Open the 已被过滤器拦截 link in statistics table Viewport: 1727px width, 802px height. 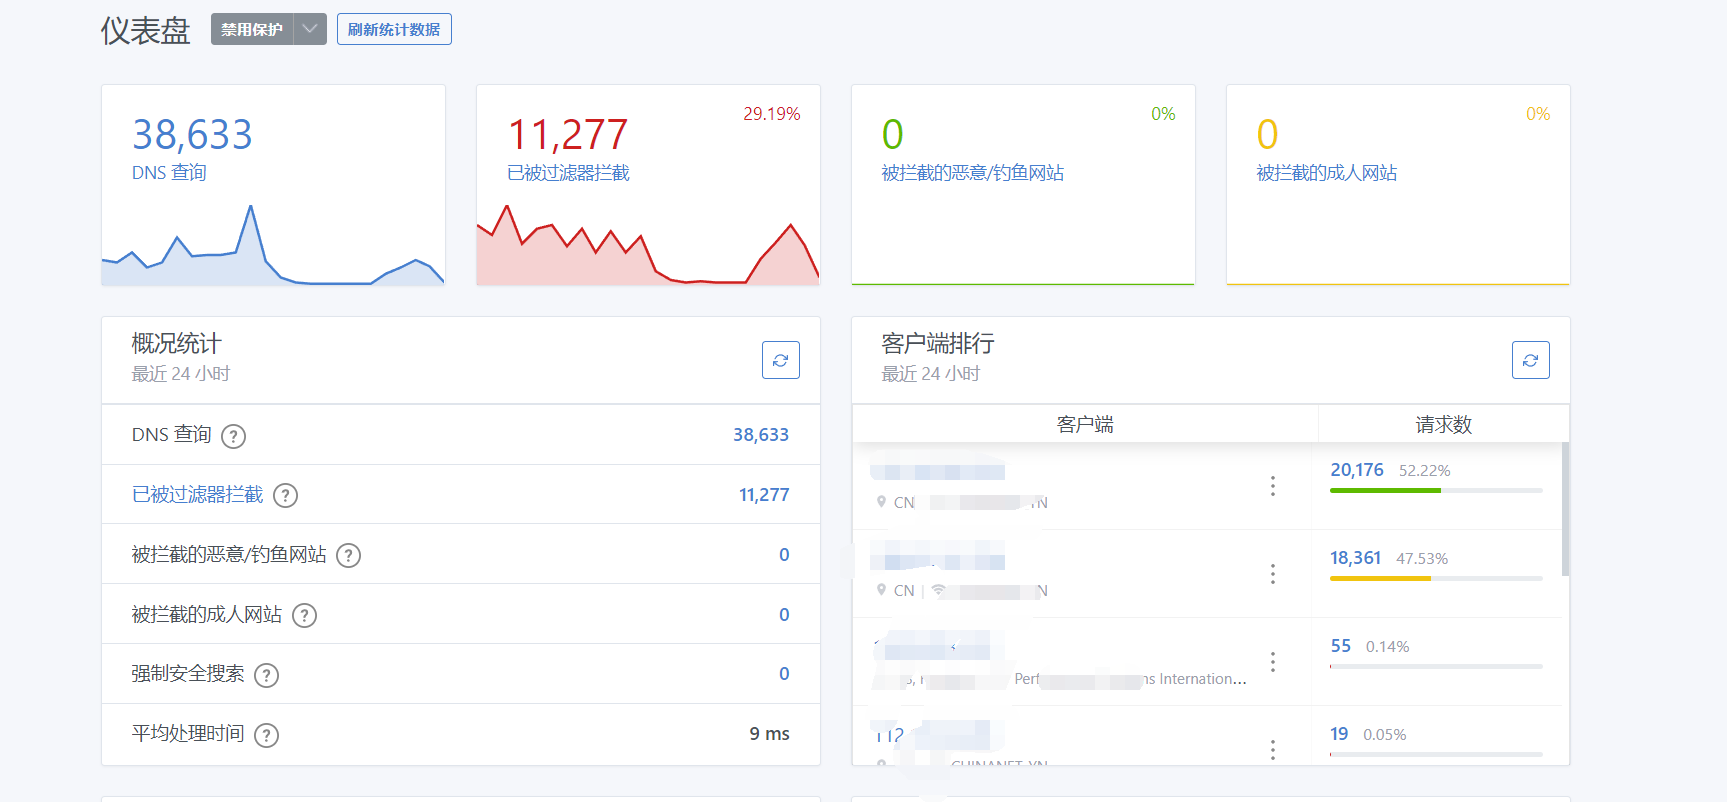coord(197,494)
